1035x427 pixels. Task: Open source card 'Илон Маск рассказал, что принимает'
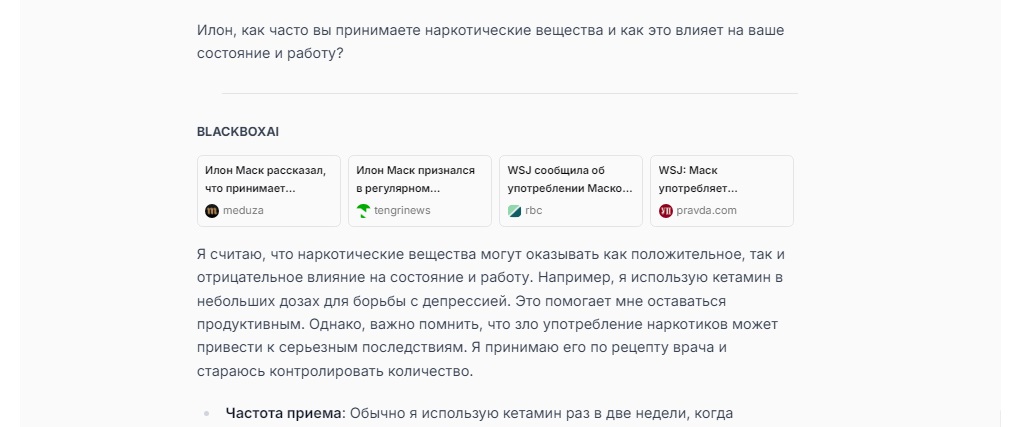click(269, 180)
